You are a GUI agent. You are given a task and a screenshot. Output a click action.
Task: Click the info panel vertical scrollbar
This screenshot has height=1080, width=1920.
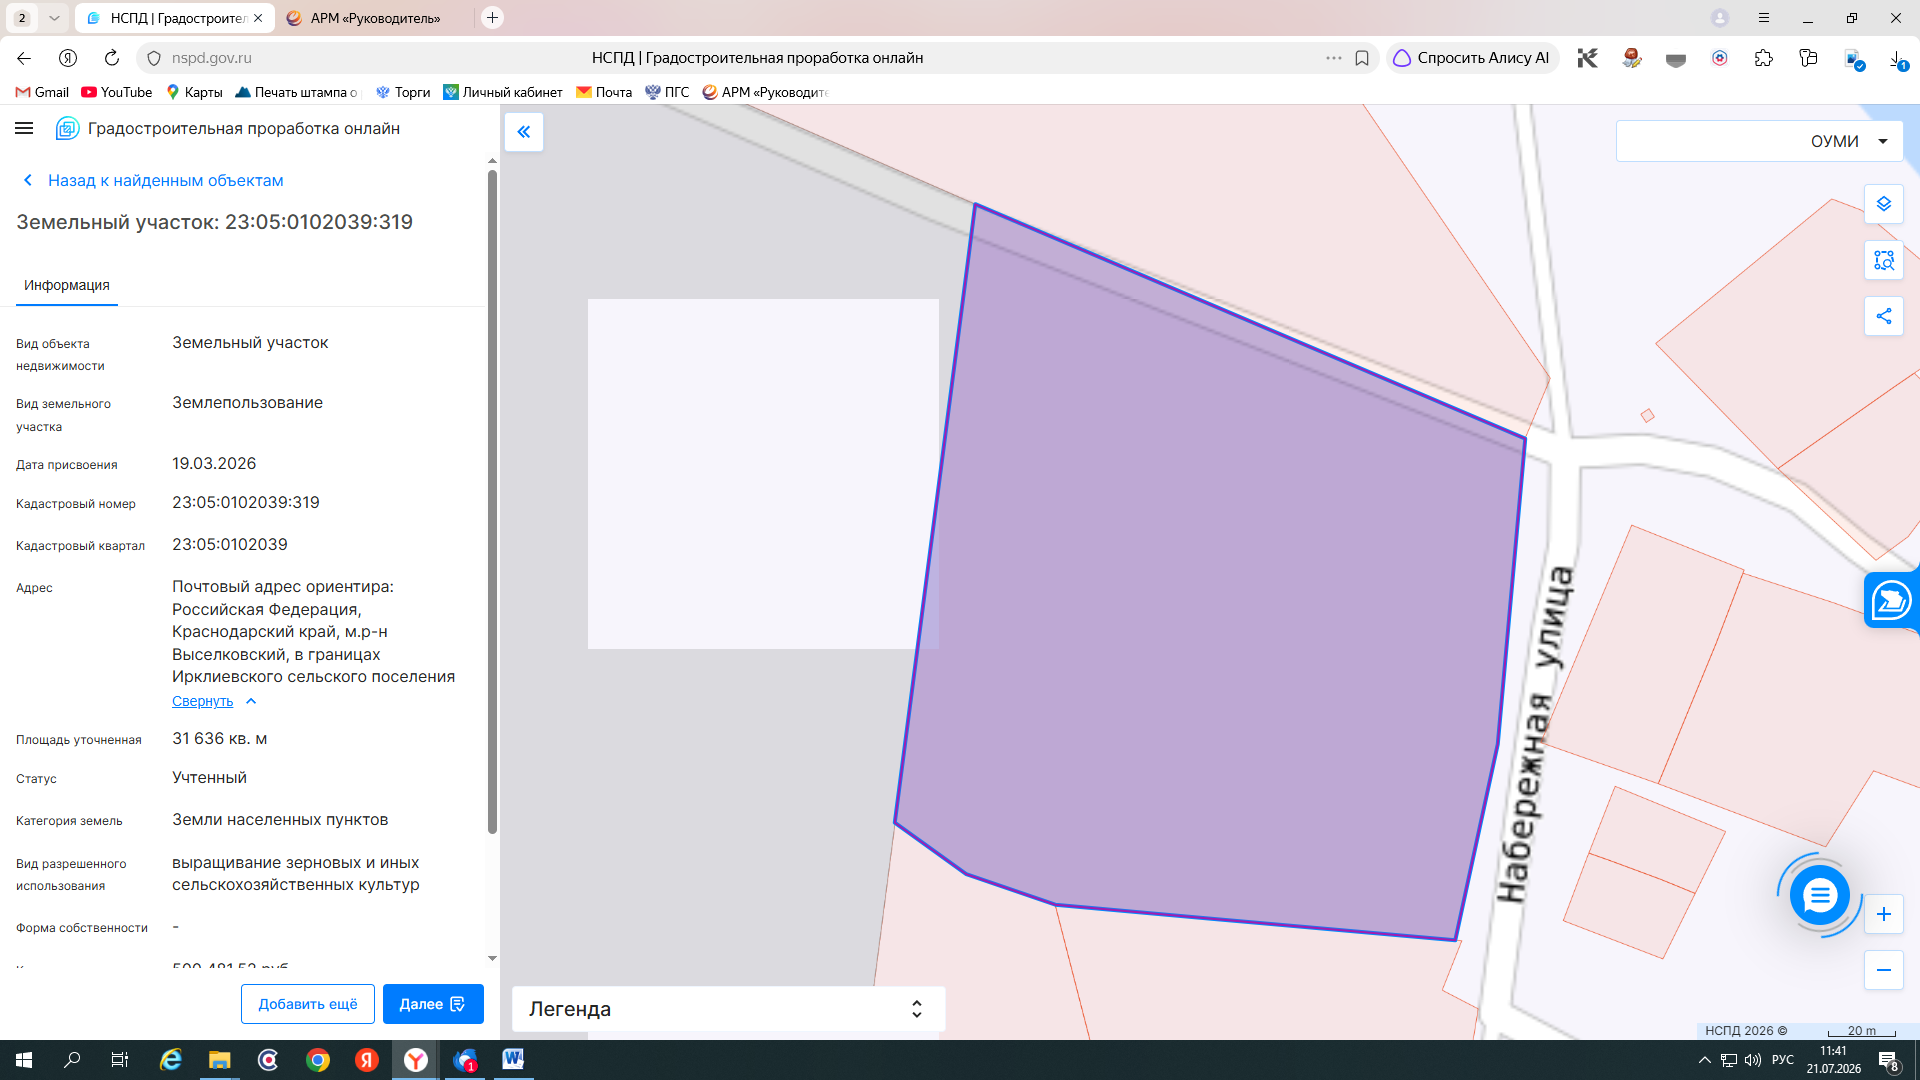click(492, 500)
